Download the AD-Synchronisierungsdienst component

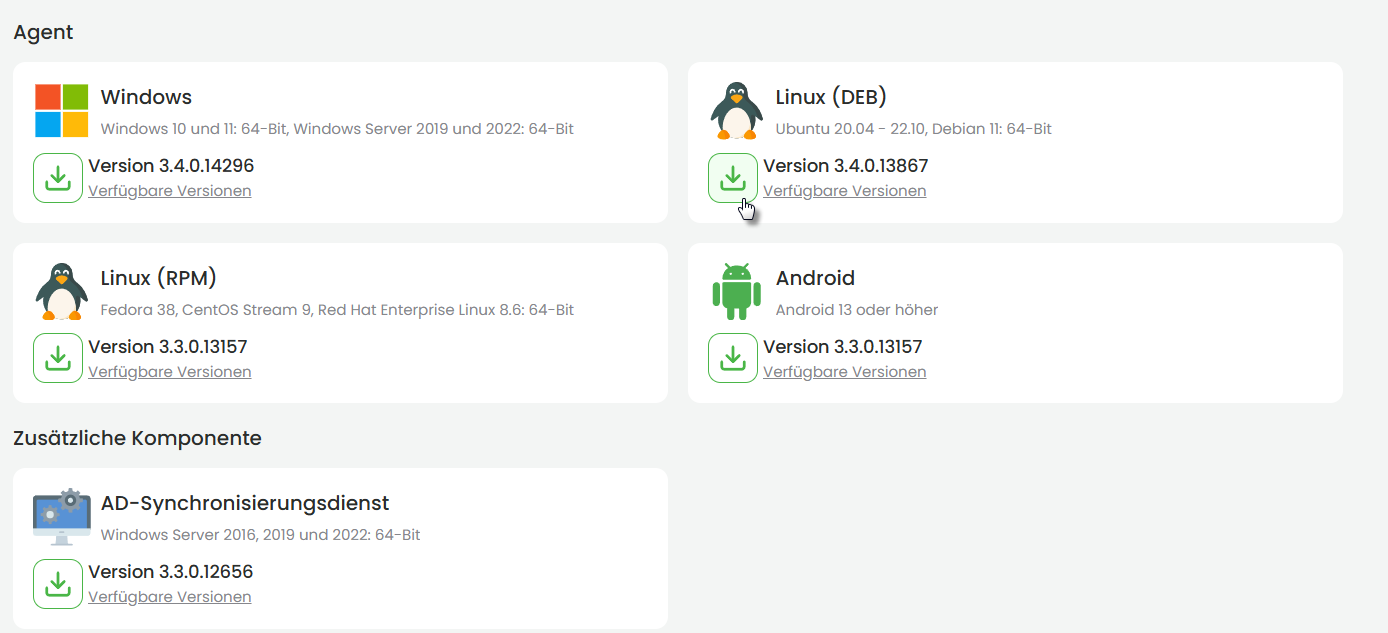coord(58,584)
